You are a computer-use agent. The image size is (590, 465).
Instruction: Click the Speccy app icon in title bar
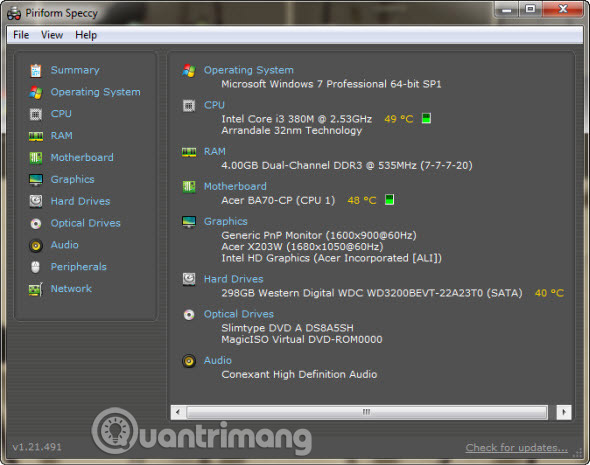[14, 14]
